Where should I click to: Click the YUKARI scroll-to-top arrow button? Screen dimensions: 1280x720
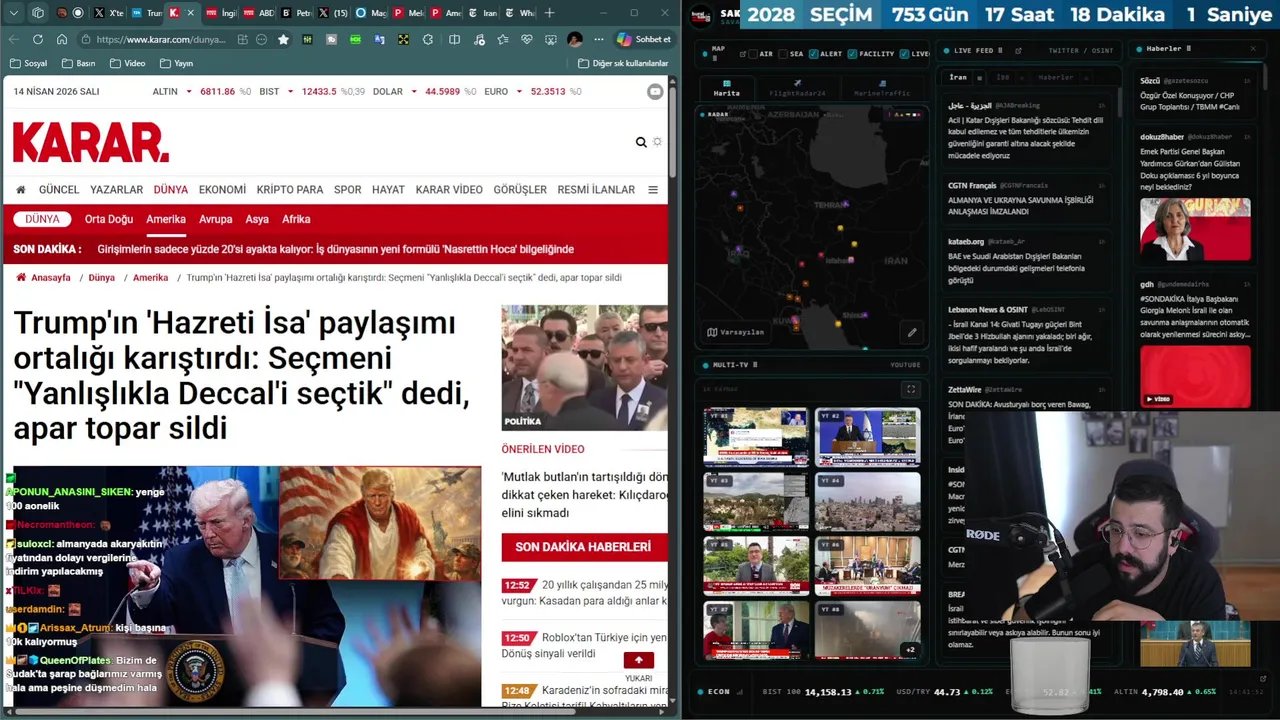coord(638,661)
